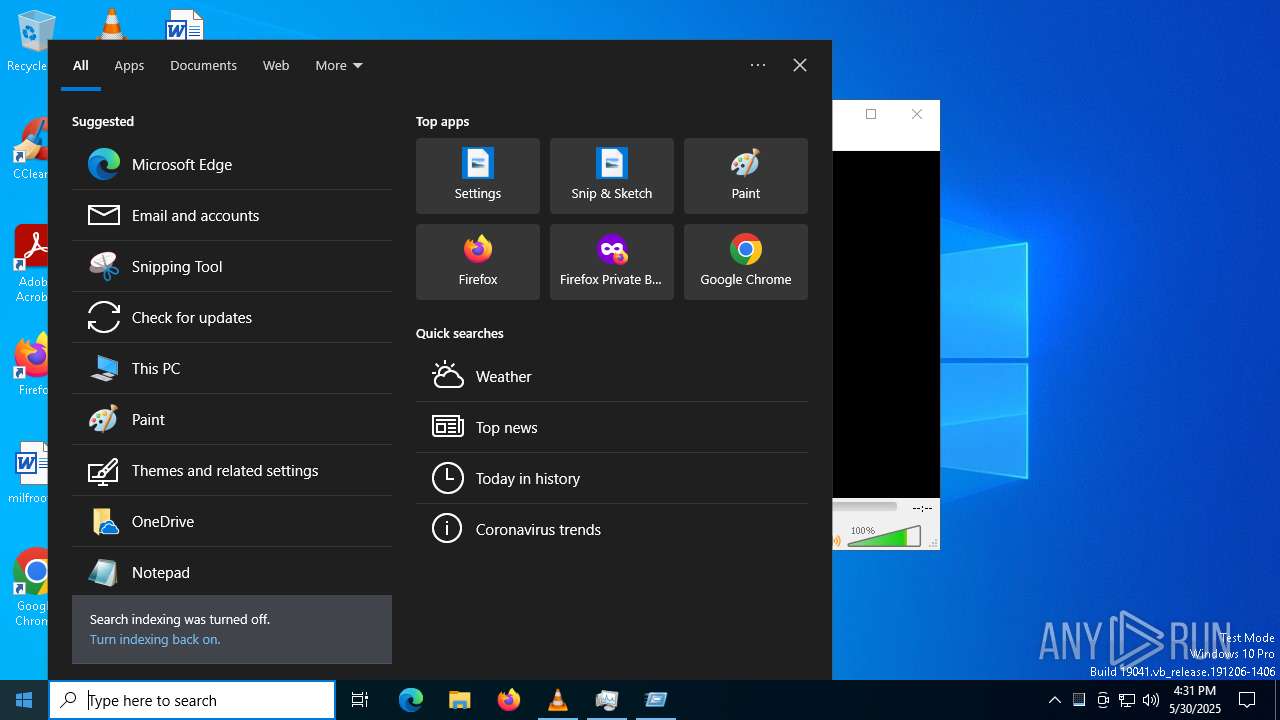Open the notification center
Image resolution: width=1280 pixels, height=720 pixels.
(1248, 700)
